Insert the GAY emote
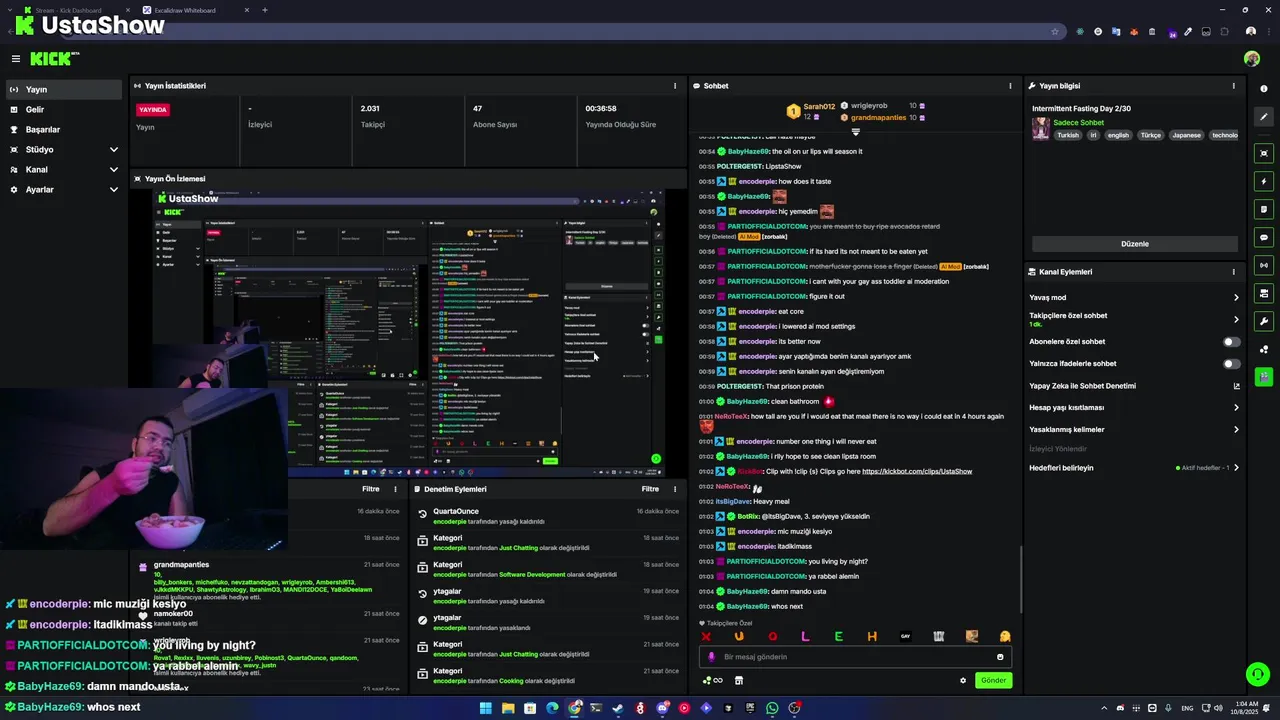 [905, 636]
